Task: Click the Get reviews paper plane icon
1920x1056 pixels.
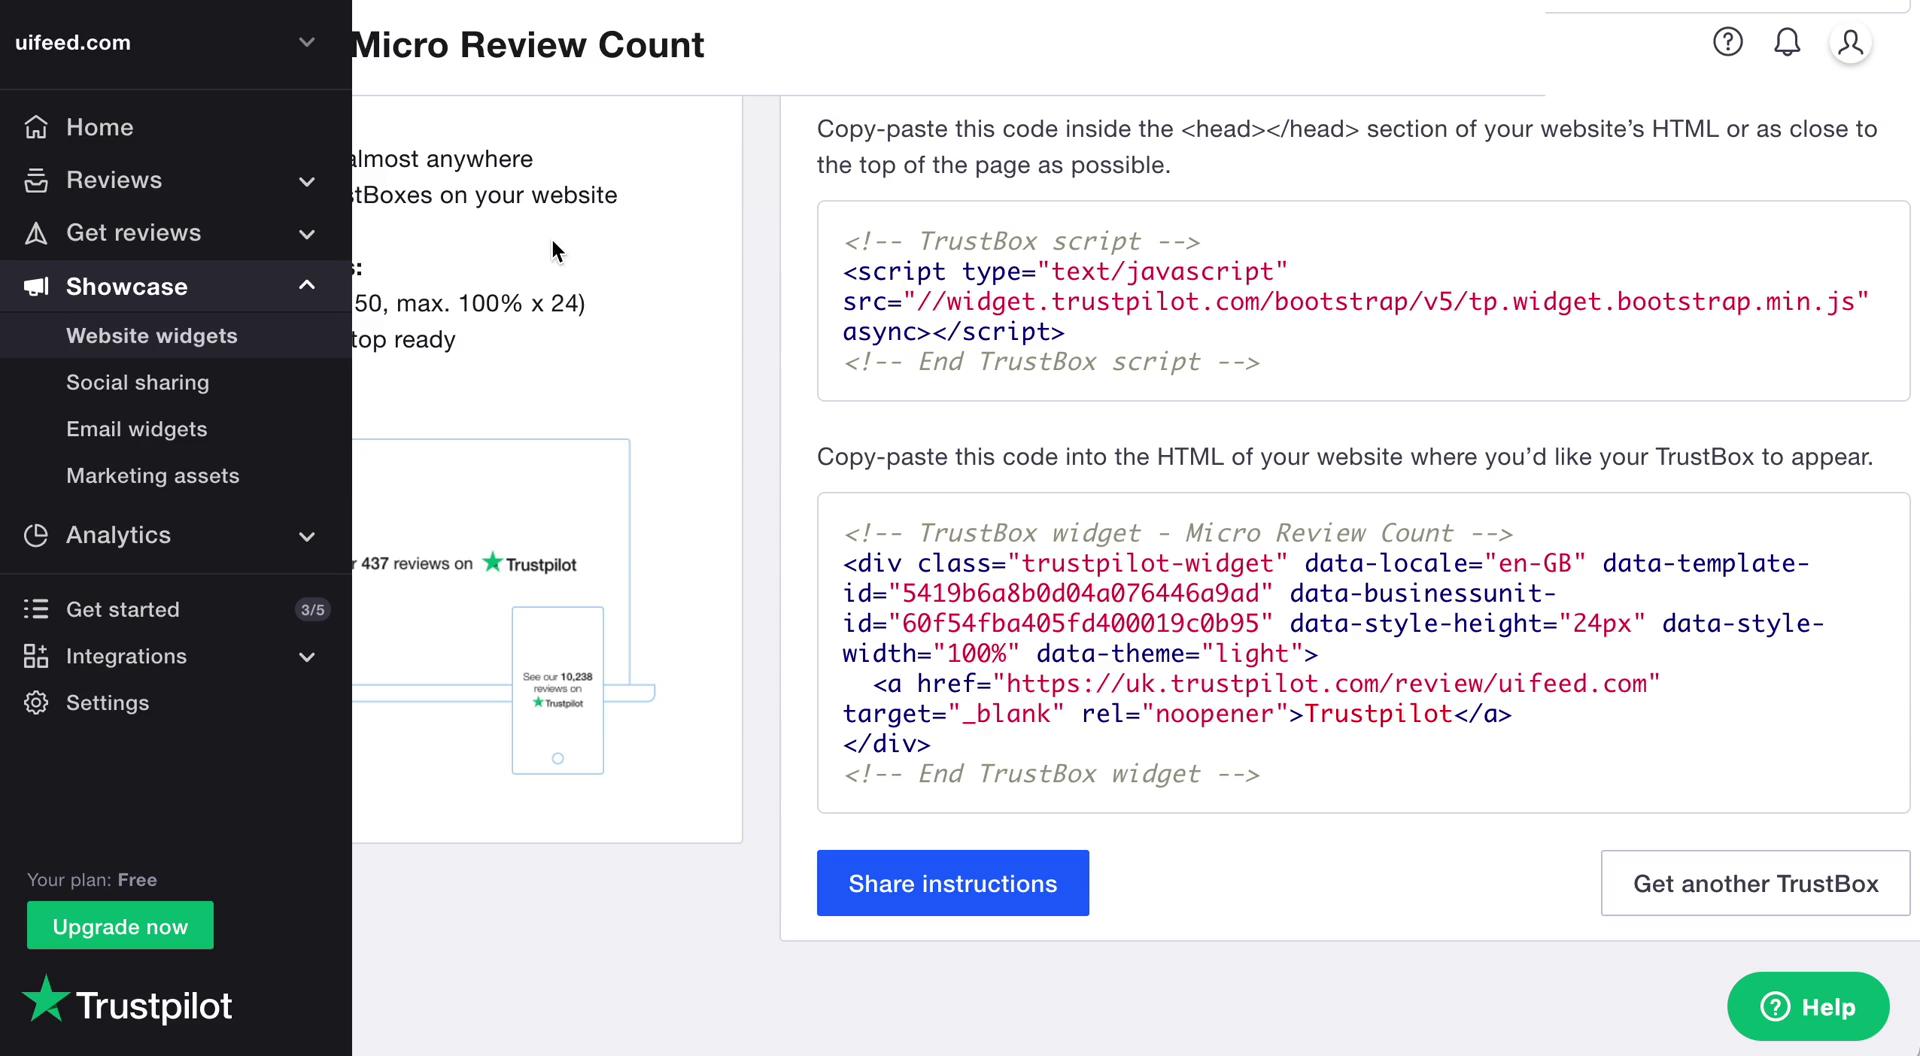Action: [36, 233]
